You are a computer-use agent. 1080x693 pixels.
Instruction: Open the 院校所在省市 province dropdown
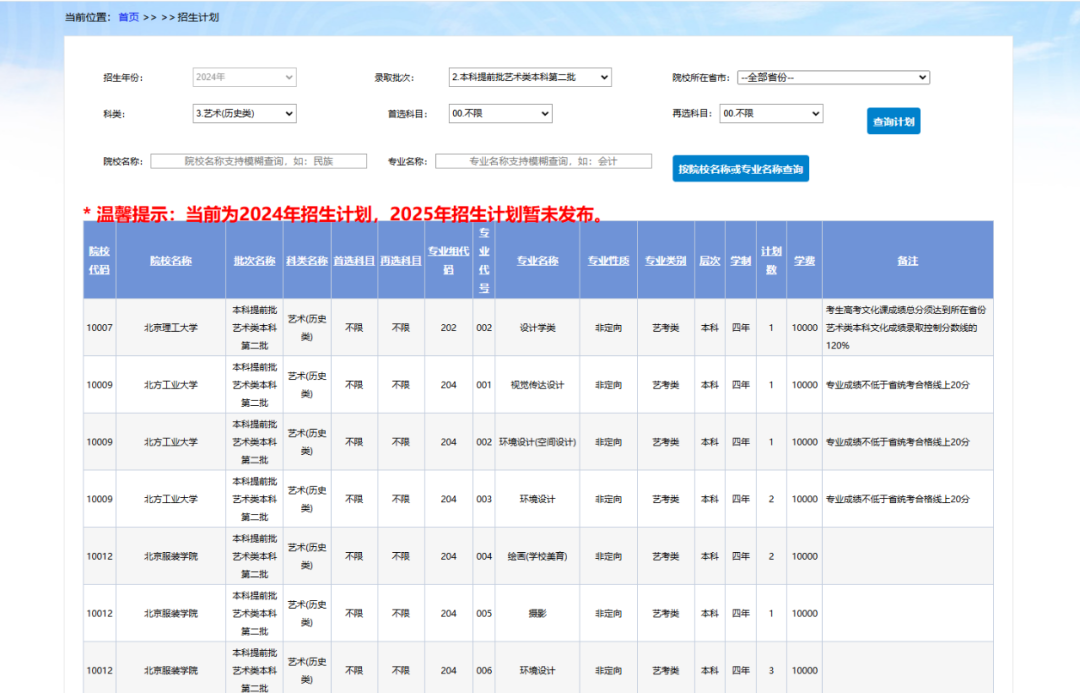pos(833,77)
